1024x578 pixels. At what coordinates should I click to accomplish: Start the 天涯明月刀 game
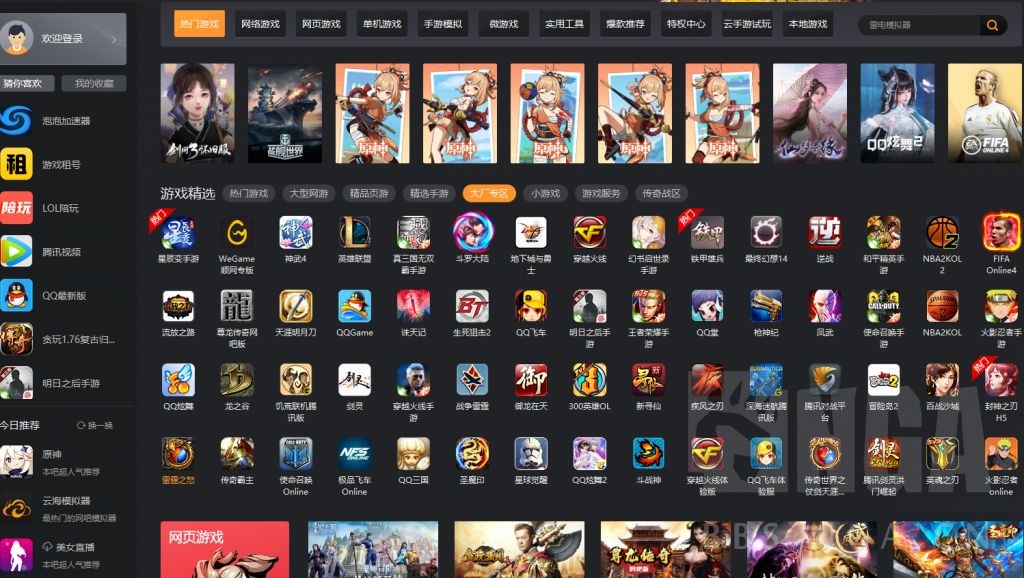[296, 306]
